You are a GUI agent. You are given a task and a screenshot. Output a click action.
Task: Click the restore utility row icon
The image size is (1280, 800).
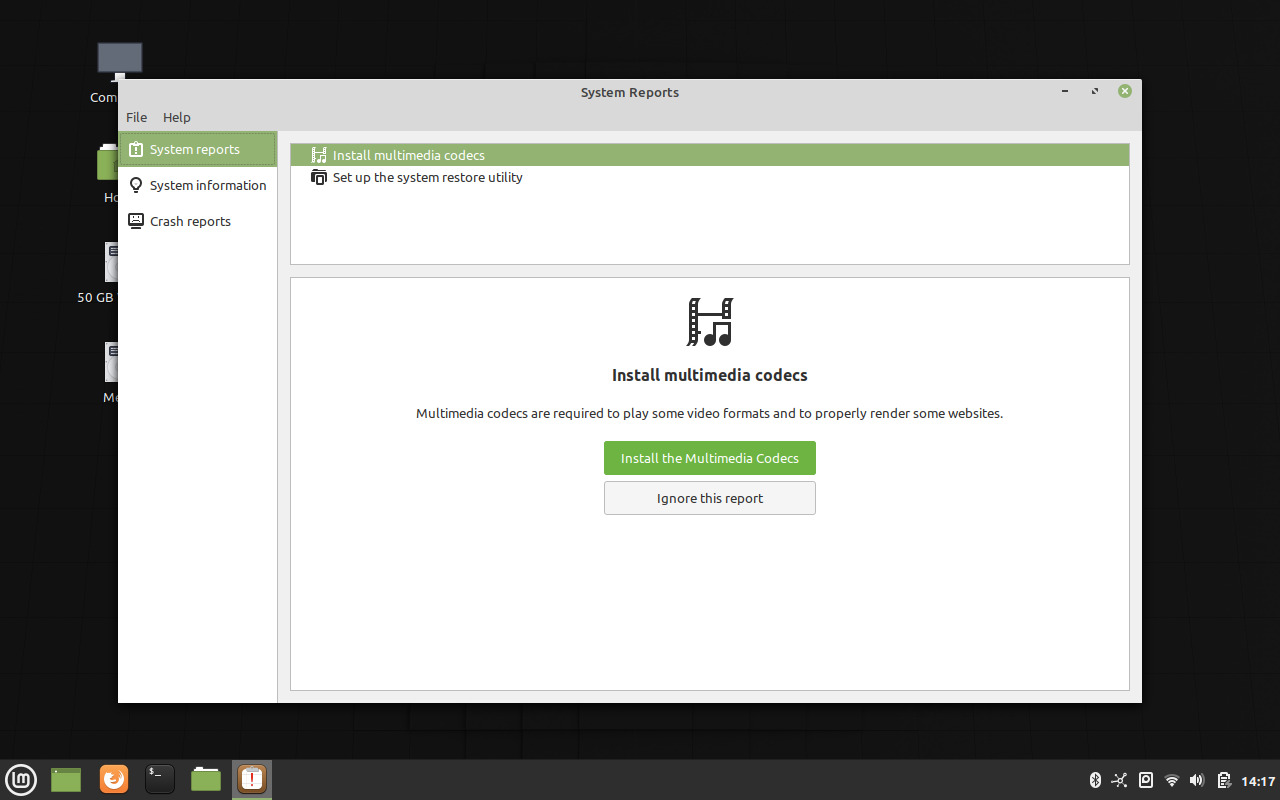coord(319,177)
